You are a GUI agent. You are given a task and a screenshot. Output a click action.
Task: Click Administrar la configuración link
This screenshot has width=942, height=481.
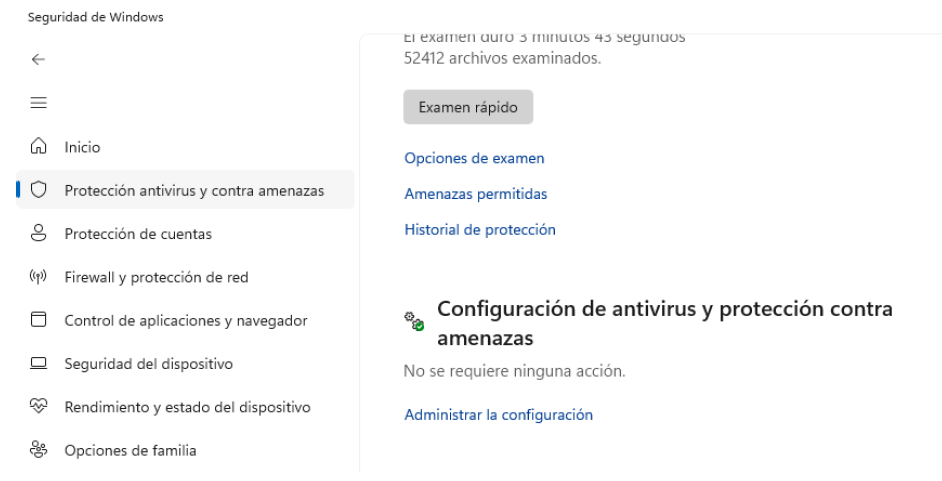click(x=498, y=415)
